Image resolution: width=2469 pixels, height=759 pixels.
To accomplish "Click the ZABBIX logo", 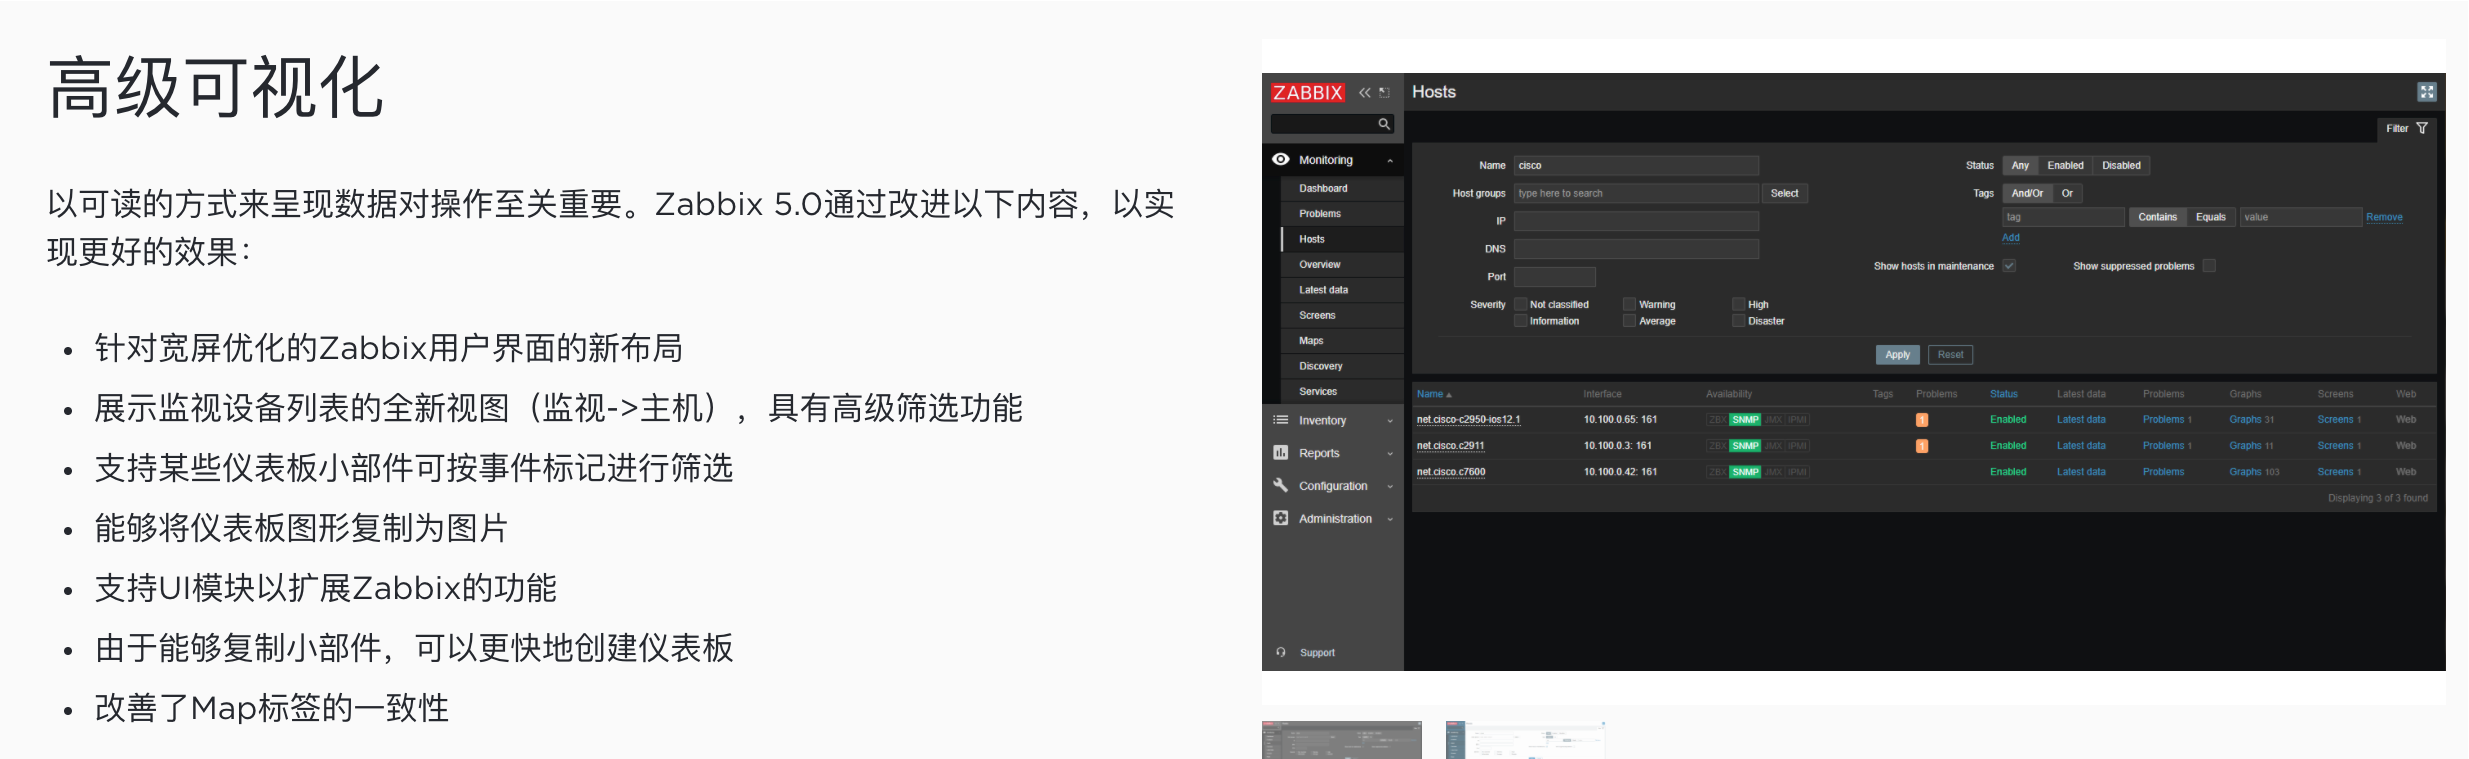I will click(x=1307, y=93).
